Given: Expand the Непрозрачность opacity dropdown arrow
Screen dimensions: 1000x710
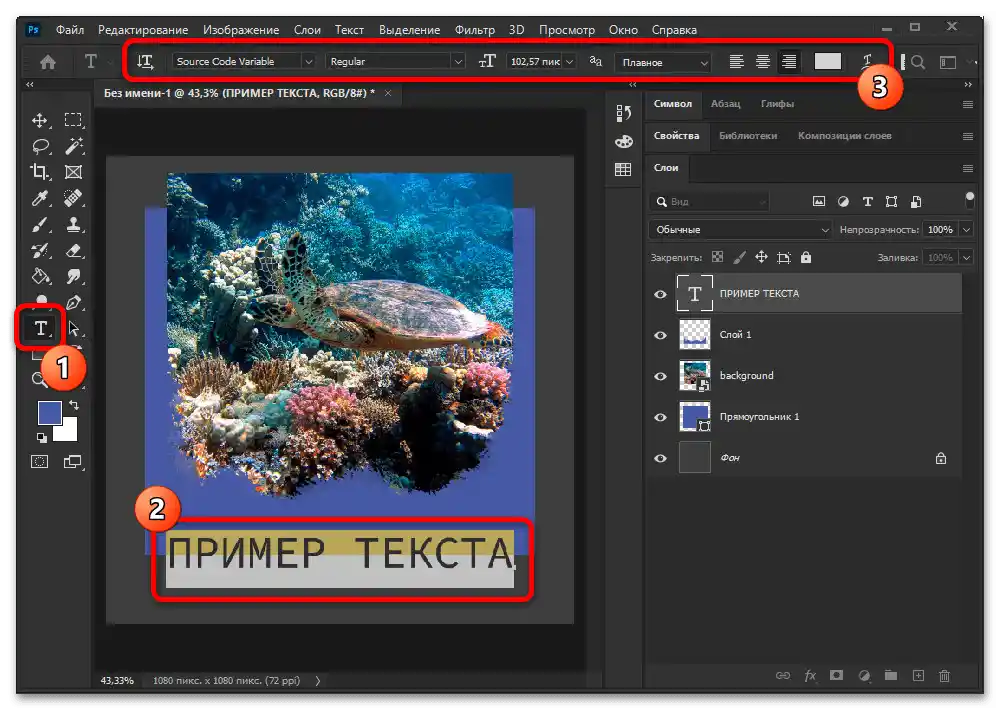Looking at the screenshot, I should 967,230.
